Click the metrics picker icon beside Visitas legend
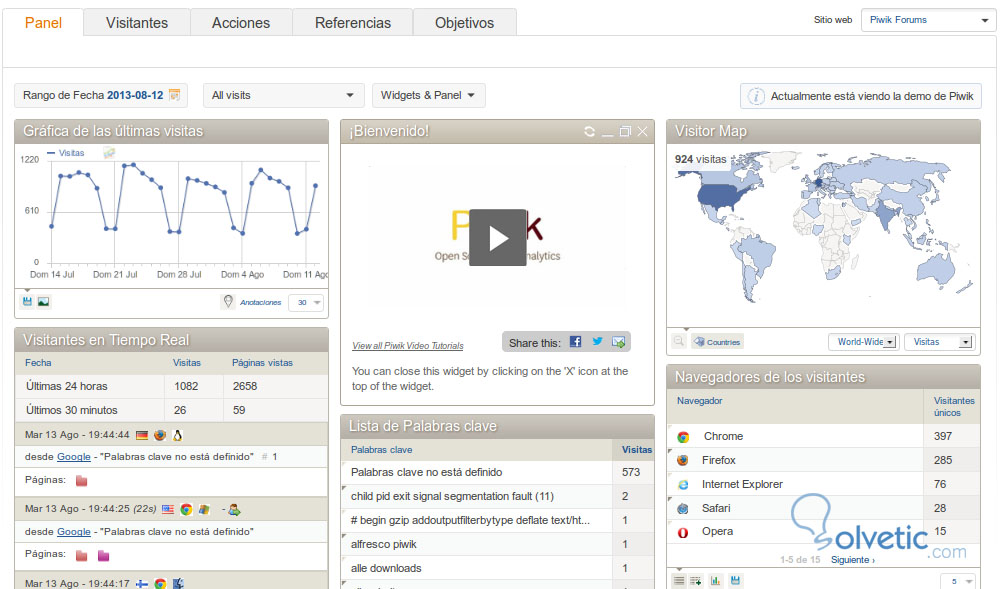 109,153
